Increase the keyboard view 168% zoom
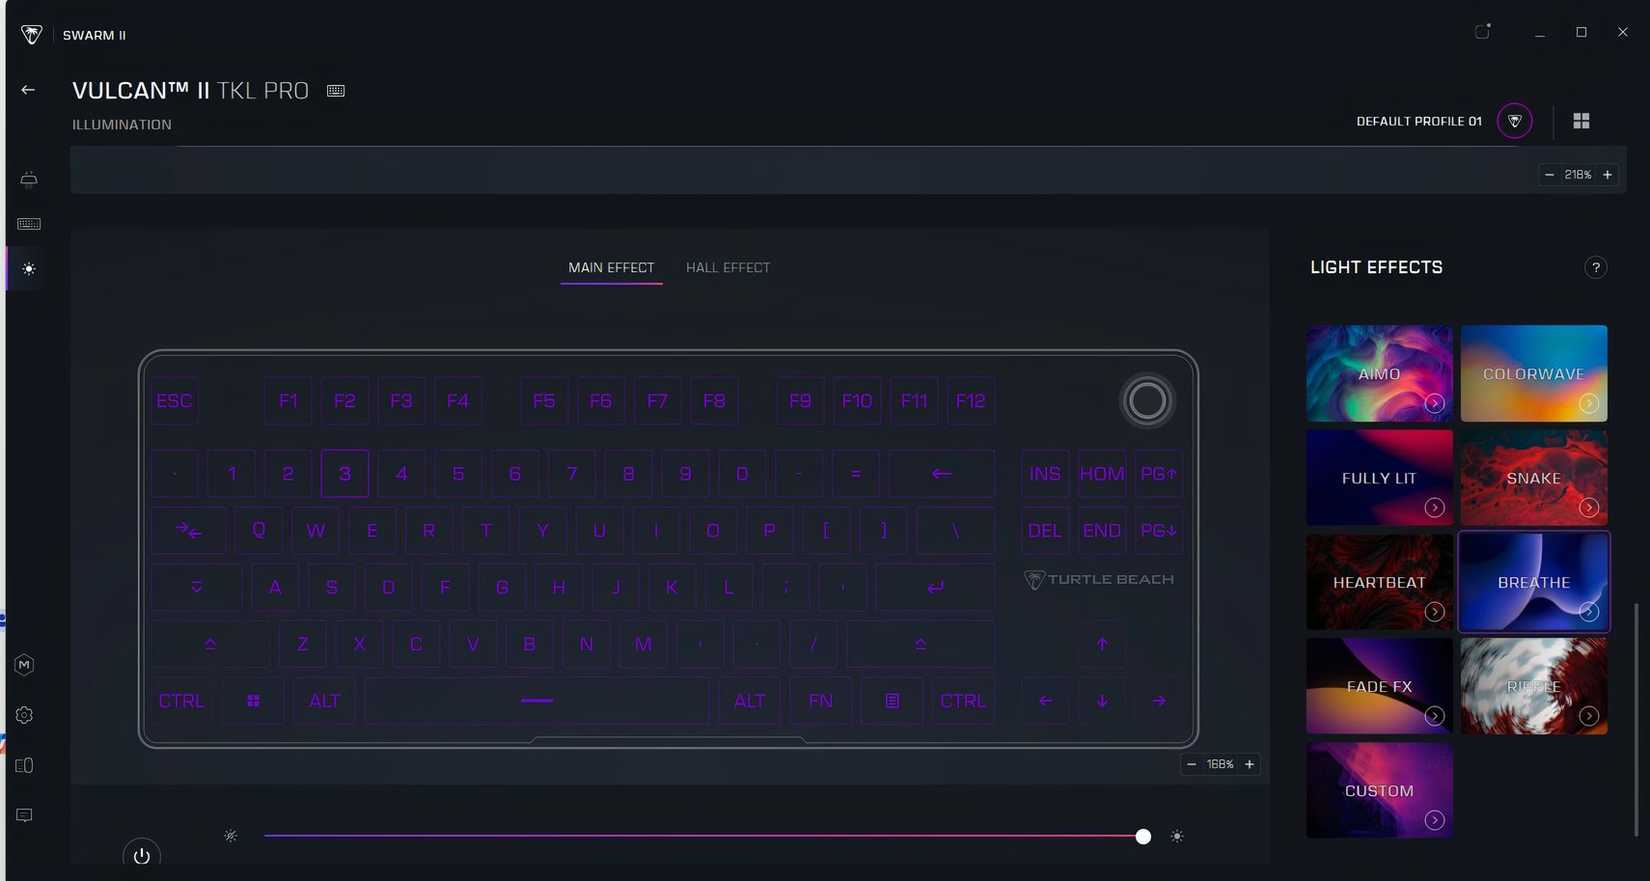Viewport: 1650px width, 881px height. tap(1249, 764)
